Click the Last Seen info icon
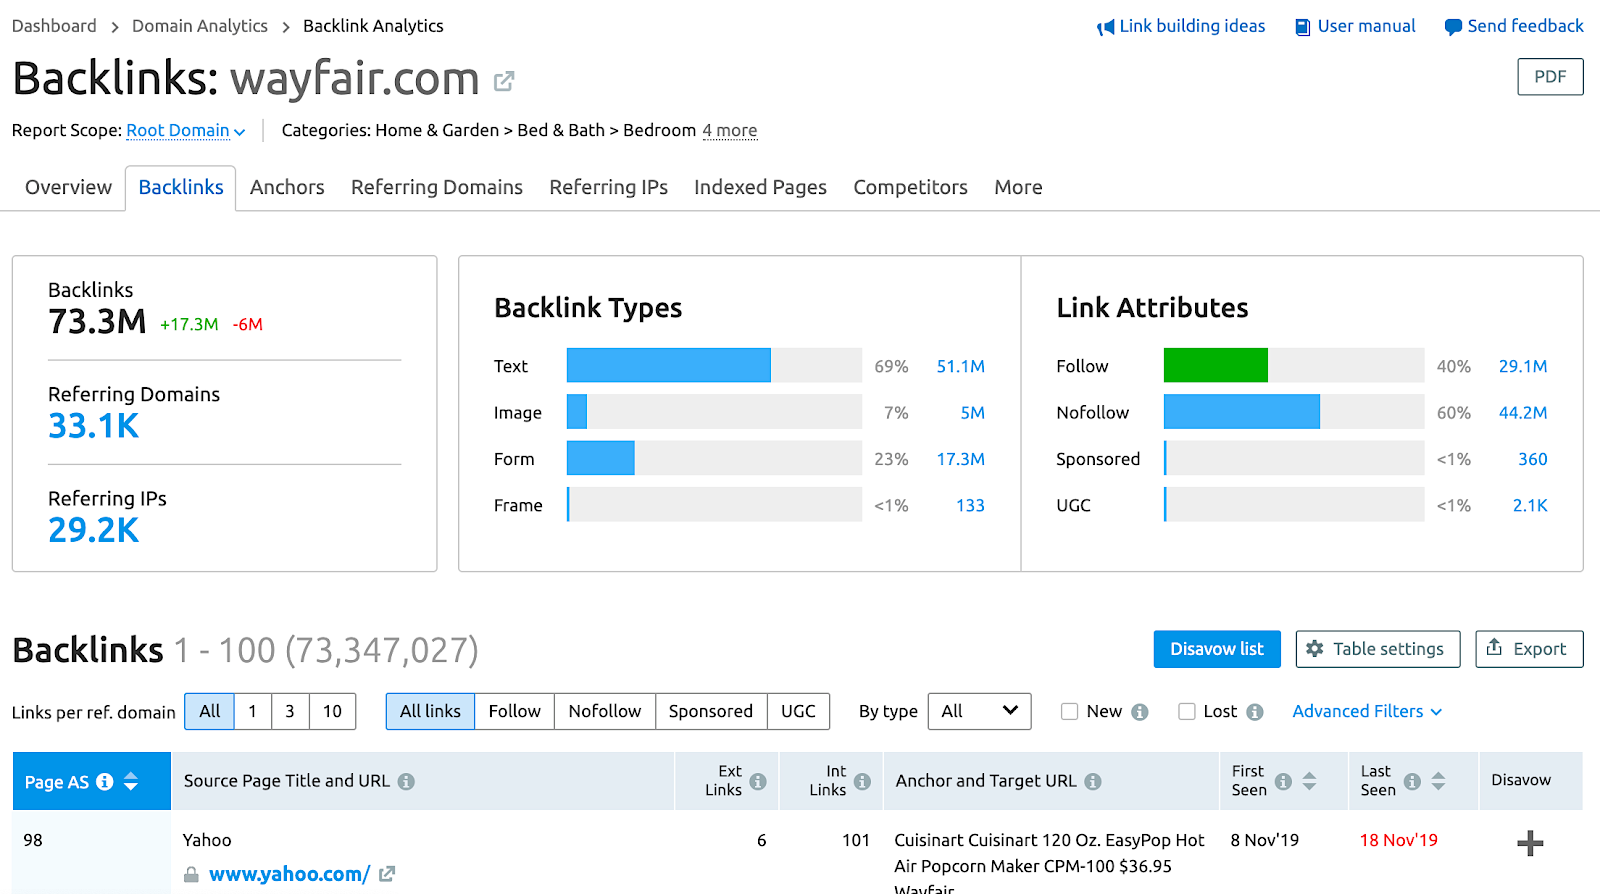Screen dimensions: 1600x894 [1412, 782]
